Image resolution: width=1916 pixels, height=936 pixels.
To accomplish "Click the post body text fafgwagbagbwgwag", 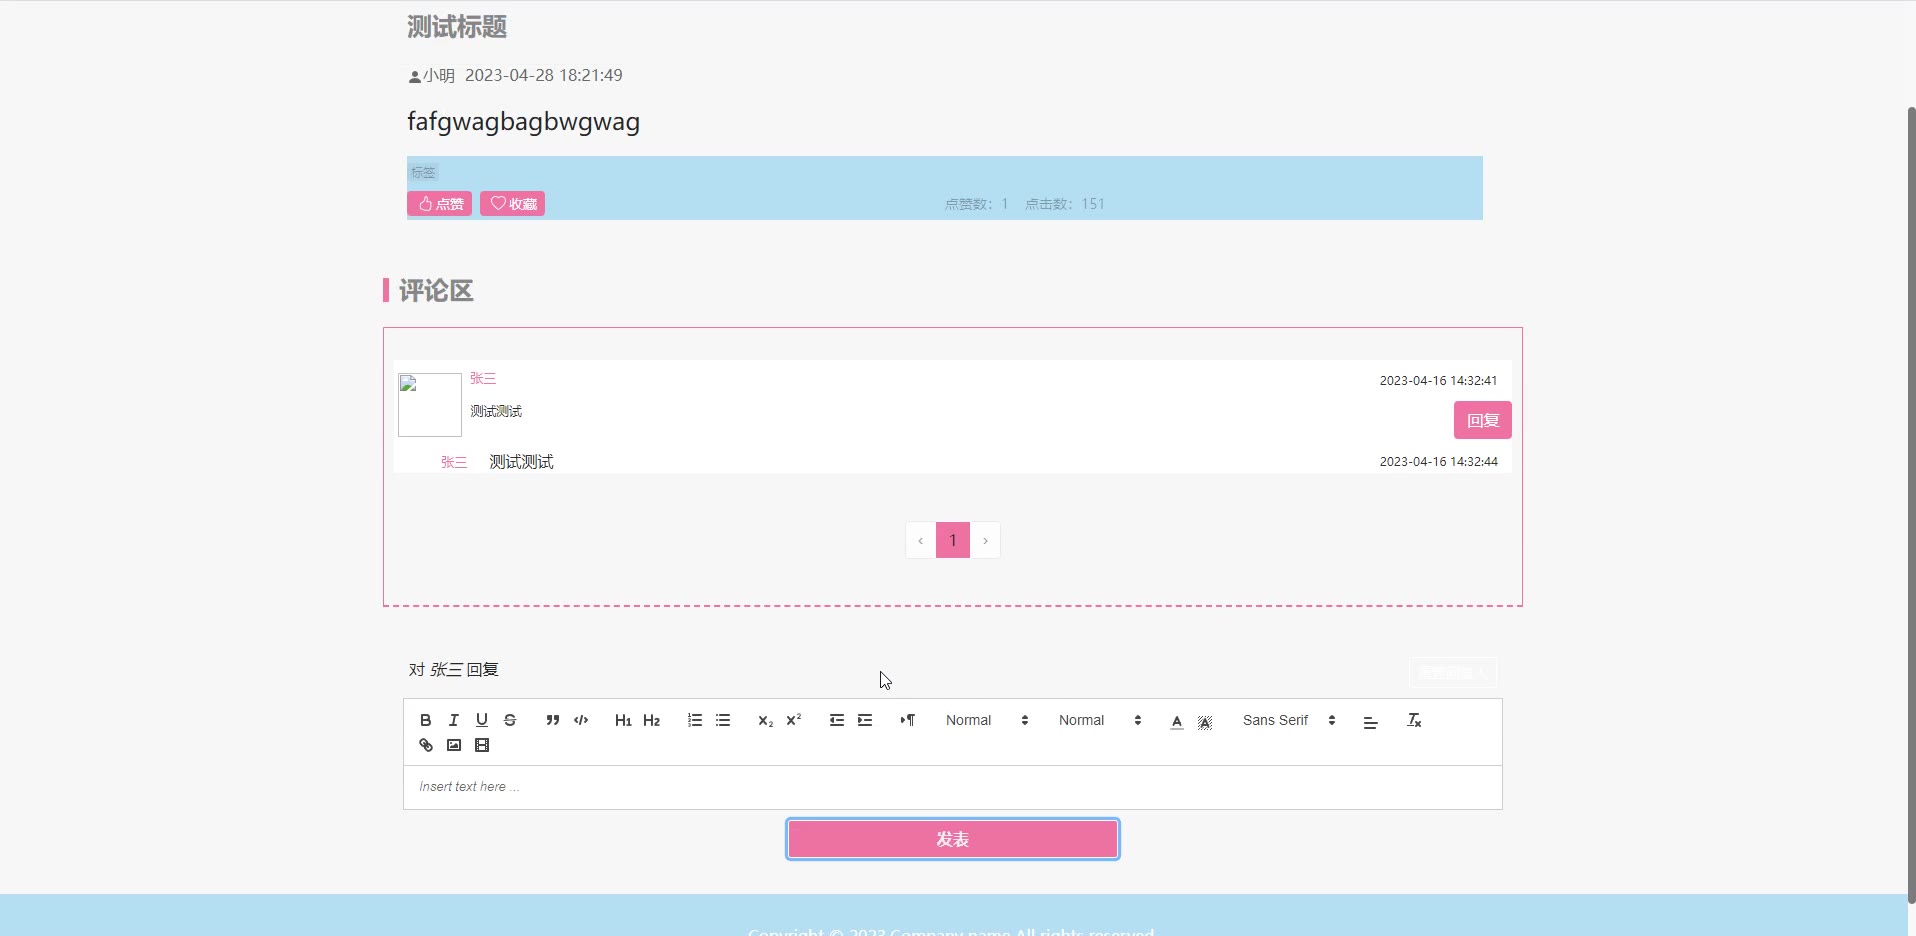I will click(x=523, y=122).
